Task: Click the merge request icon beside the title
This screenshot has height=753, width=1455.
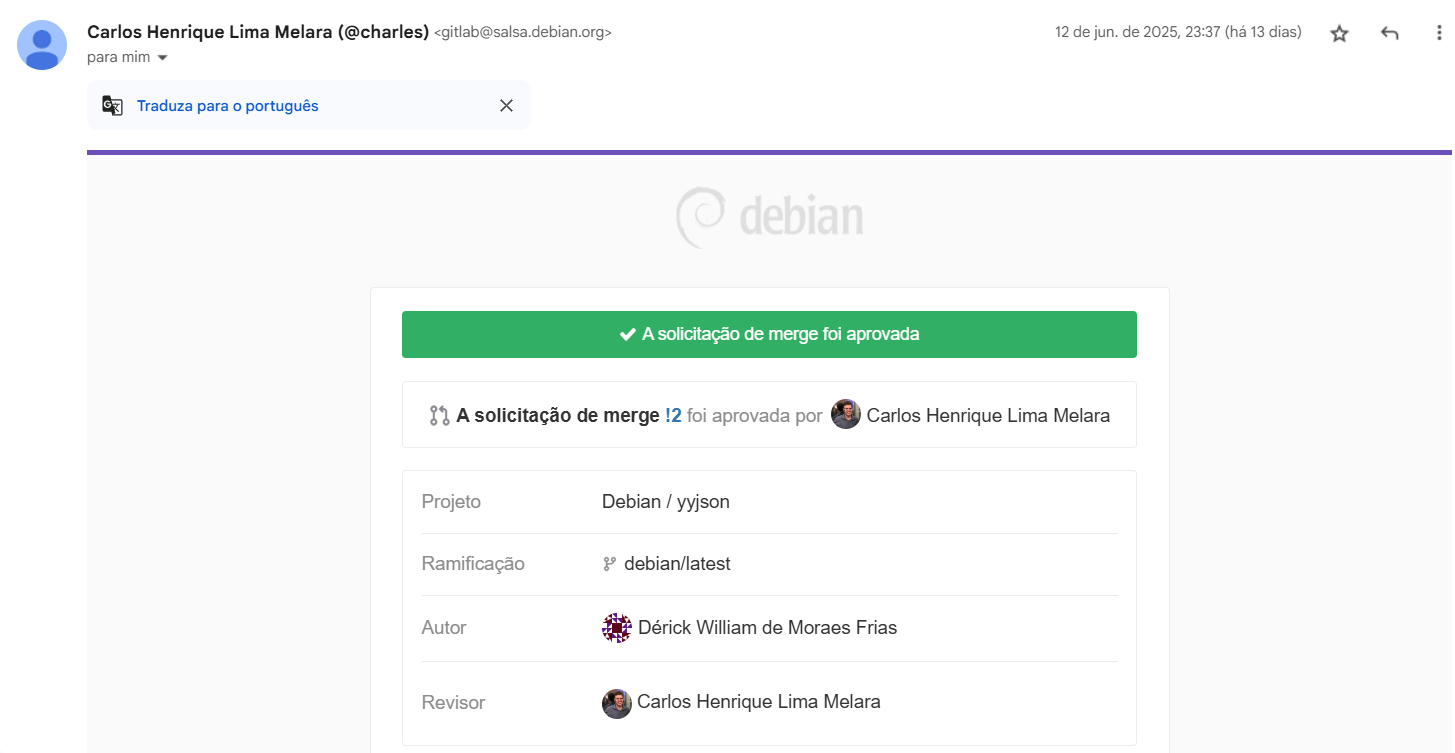Action: 439,415
